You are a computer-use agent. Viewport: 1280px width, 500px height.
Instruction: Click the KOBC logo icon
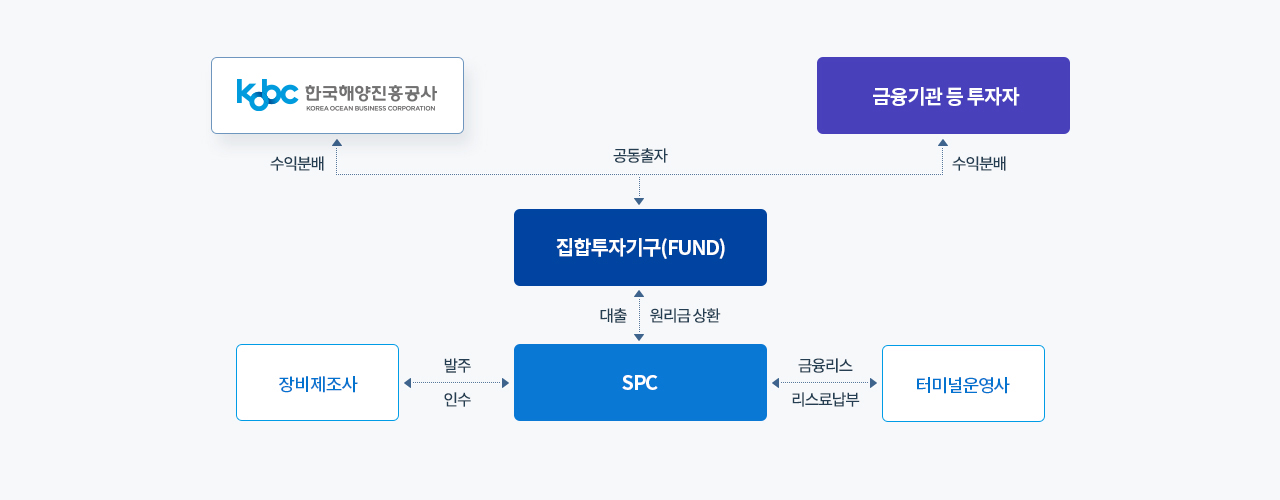pos(267,95)
